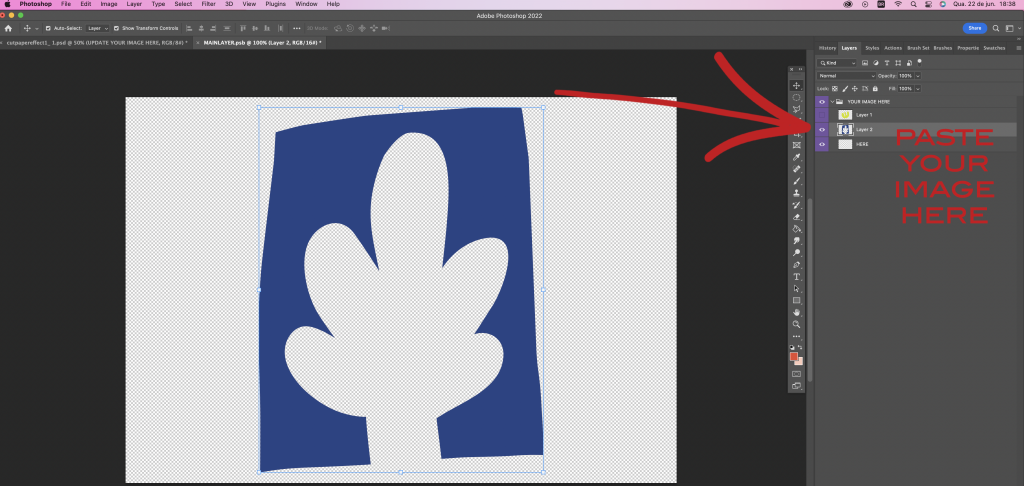The width and height of the screenshot is (1024, 486).
Task: Select the Eyedropper tool
Action: click(x=796, y=157)
